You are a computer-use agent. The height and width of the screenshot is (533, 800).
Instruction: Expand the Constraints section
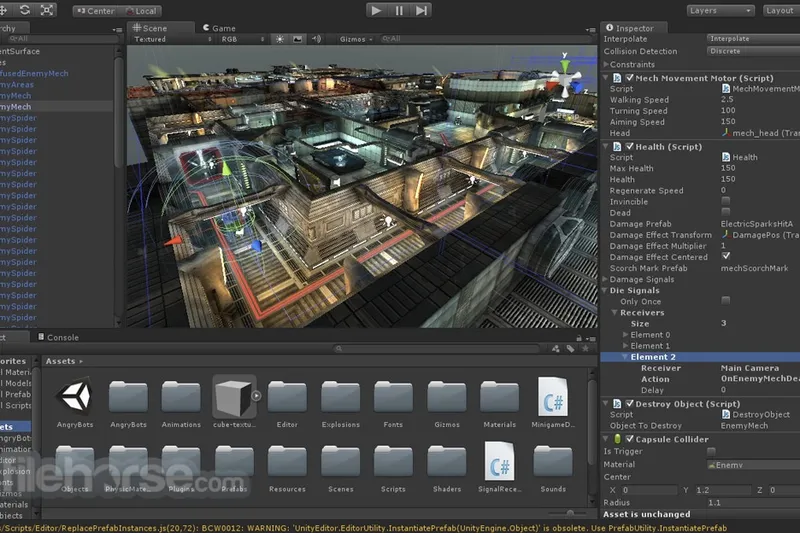click(606, 64)
